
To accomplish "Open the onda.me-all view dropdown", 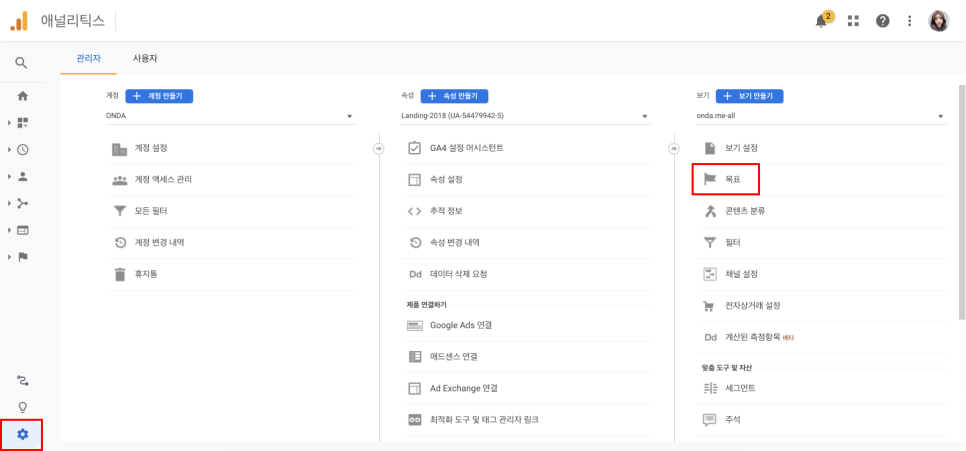I will tap(820, 116).
